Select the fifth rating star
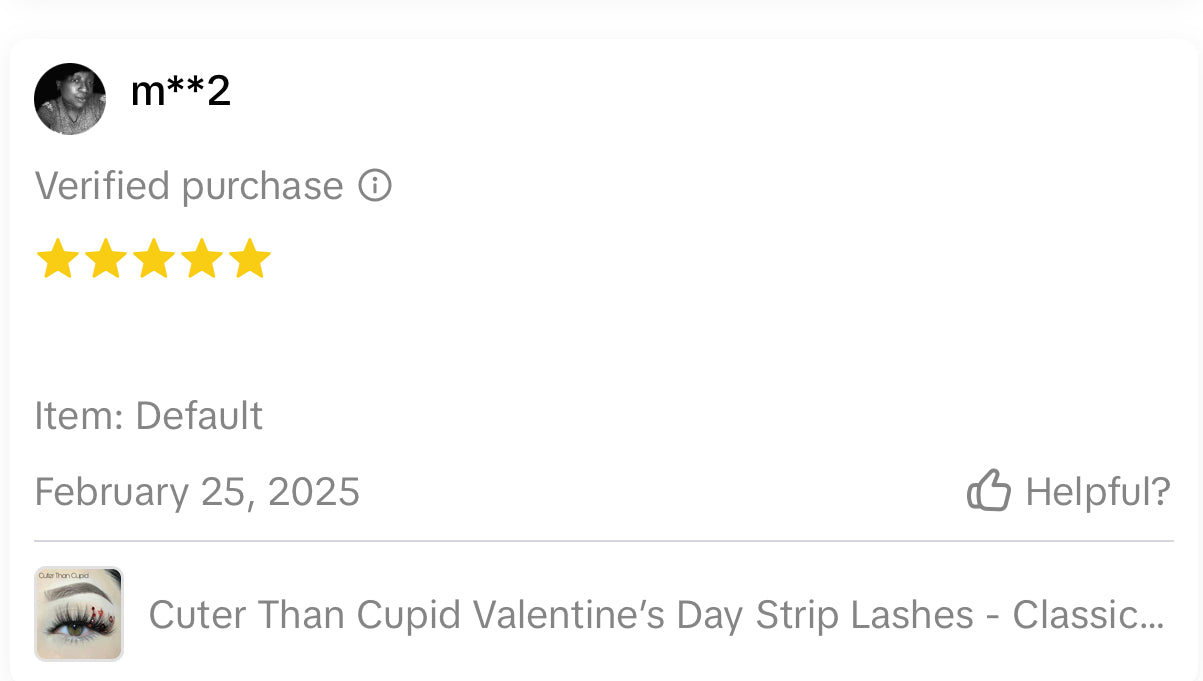Image resolution: width=1203 pixels, height=681 pixels. click(249, 259)
